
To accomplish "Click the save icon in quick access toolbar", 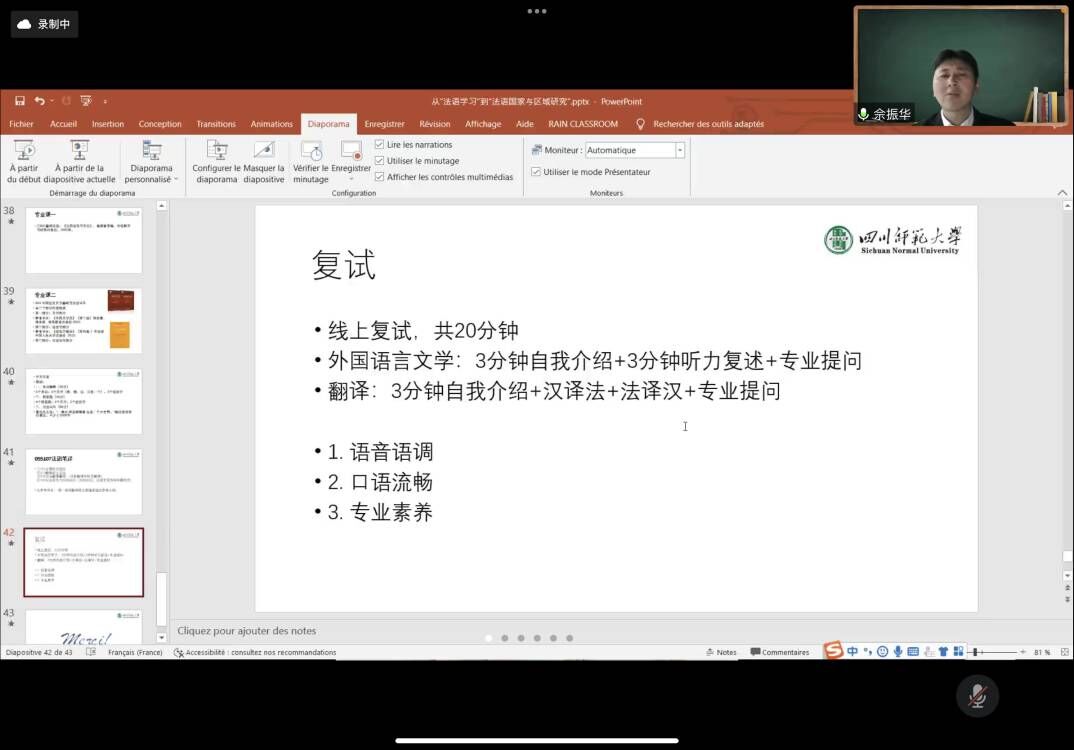I will click(x=20, y=101).
